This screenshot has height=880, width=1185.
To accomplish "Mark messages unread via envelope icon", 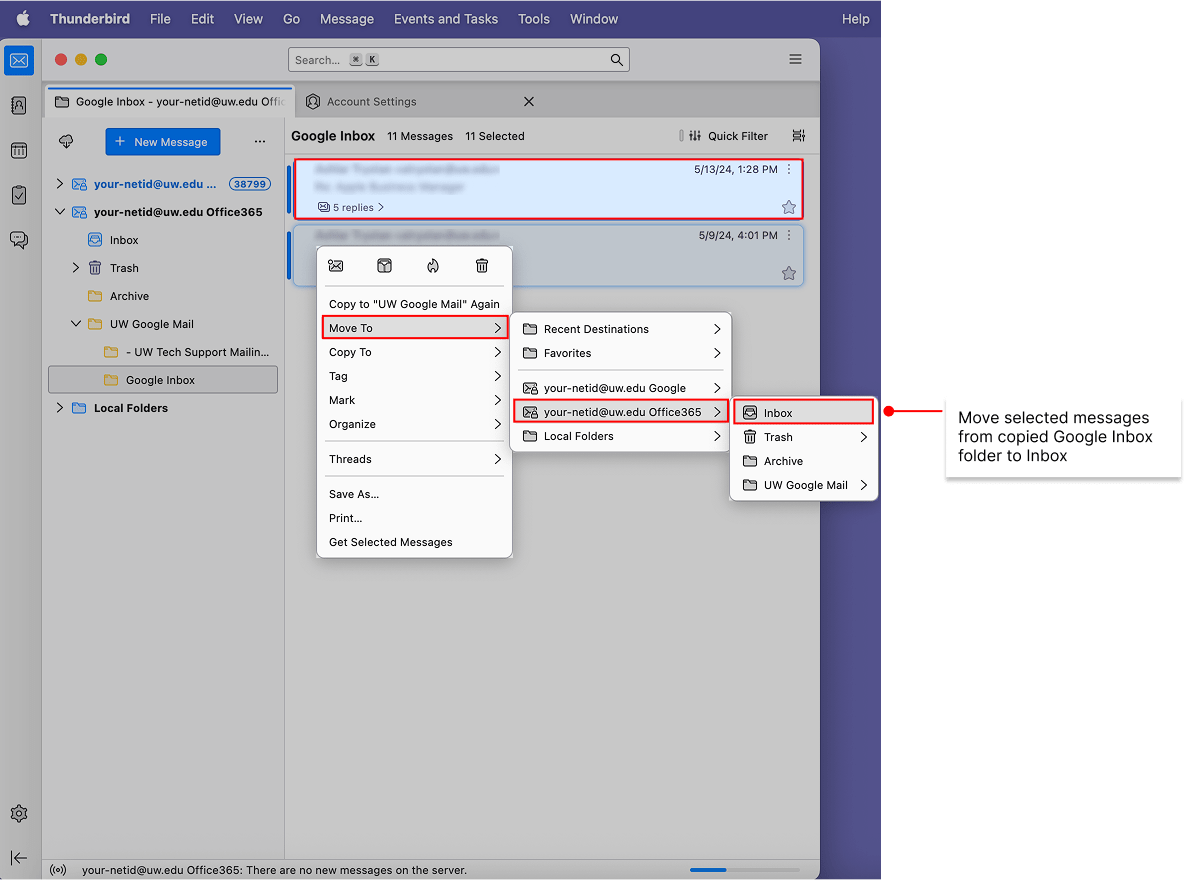I will point(335,265).
